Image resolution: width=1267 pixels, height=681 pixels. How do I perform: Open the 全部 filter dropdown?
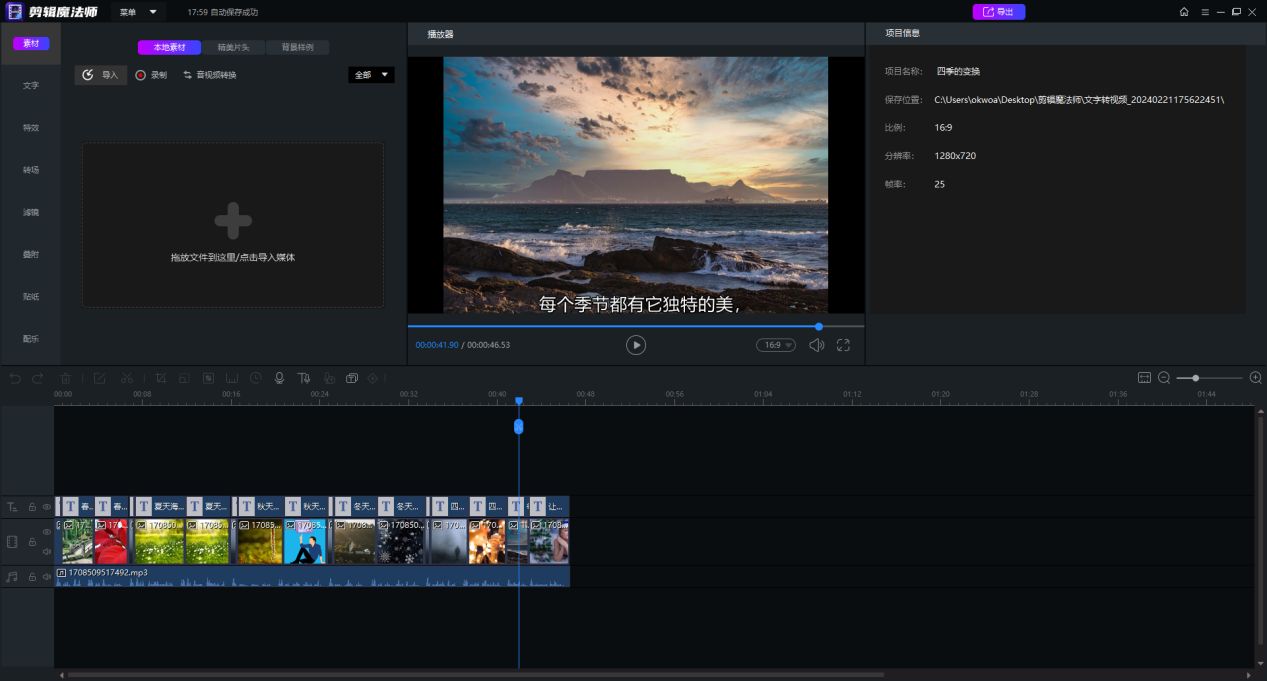(x=371, y=75)
